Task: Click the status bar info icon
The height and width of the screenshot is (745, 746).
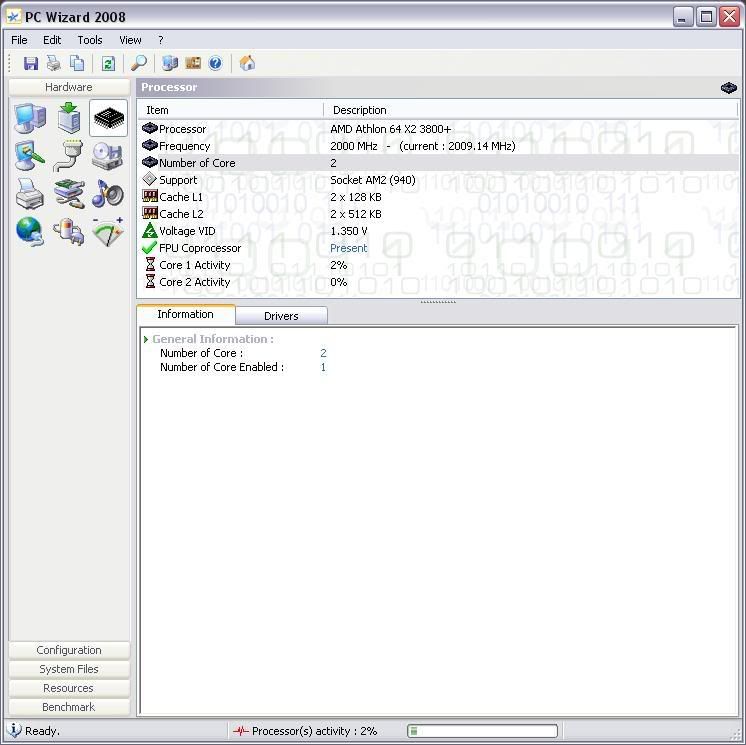Action: [15, 730]
